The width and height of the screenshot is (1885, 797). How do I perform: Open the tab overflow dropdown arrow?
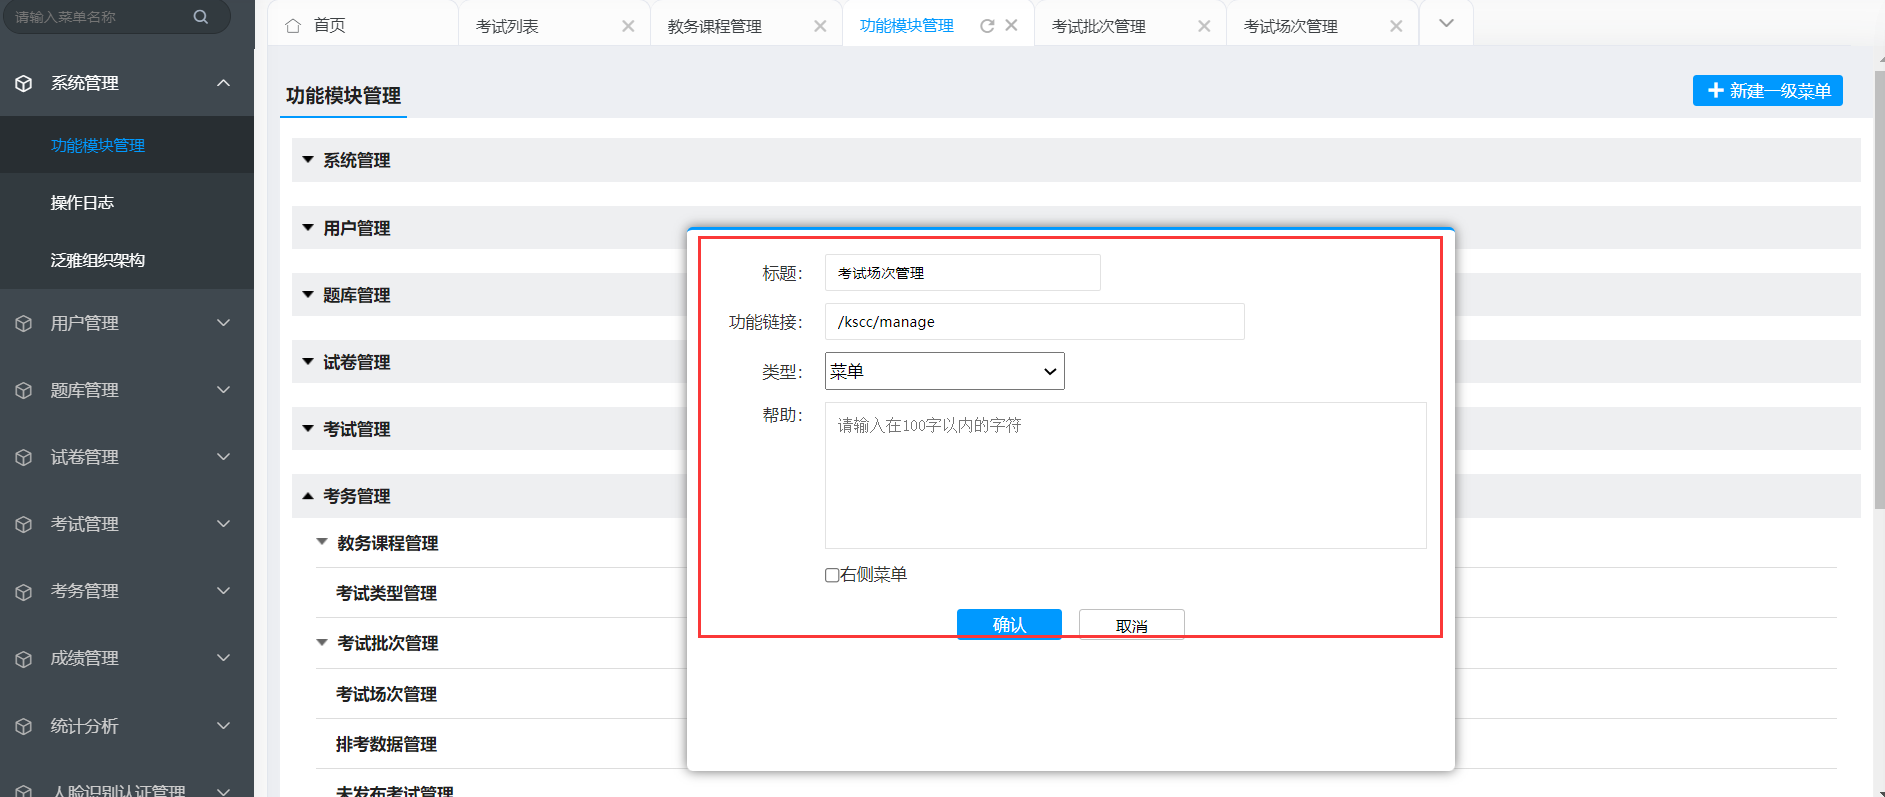pos(1446,23)
